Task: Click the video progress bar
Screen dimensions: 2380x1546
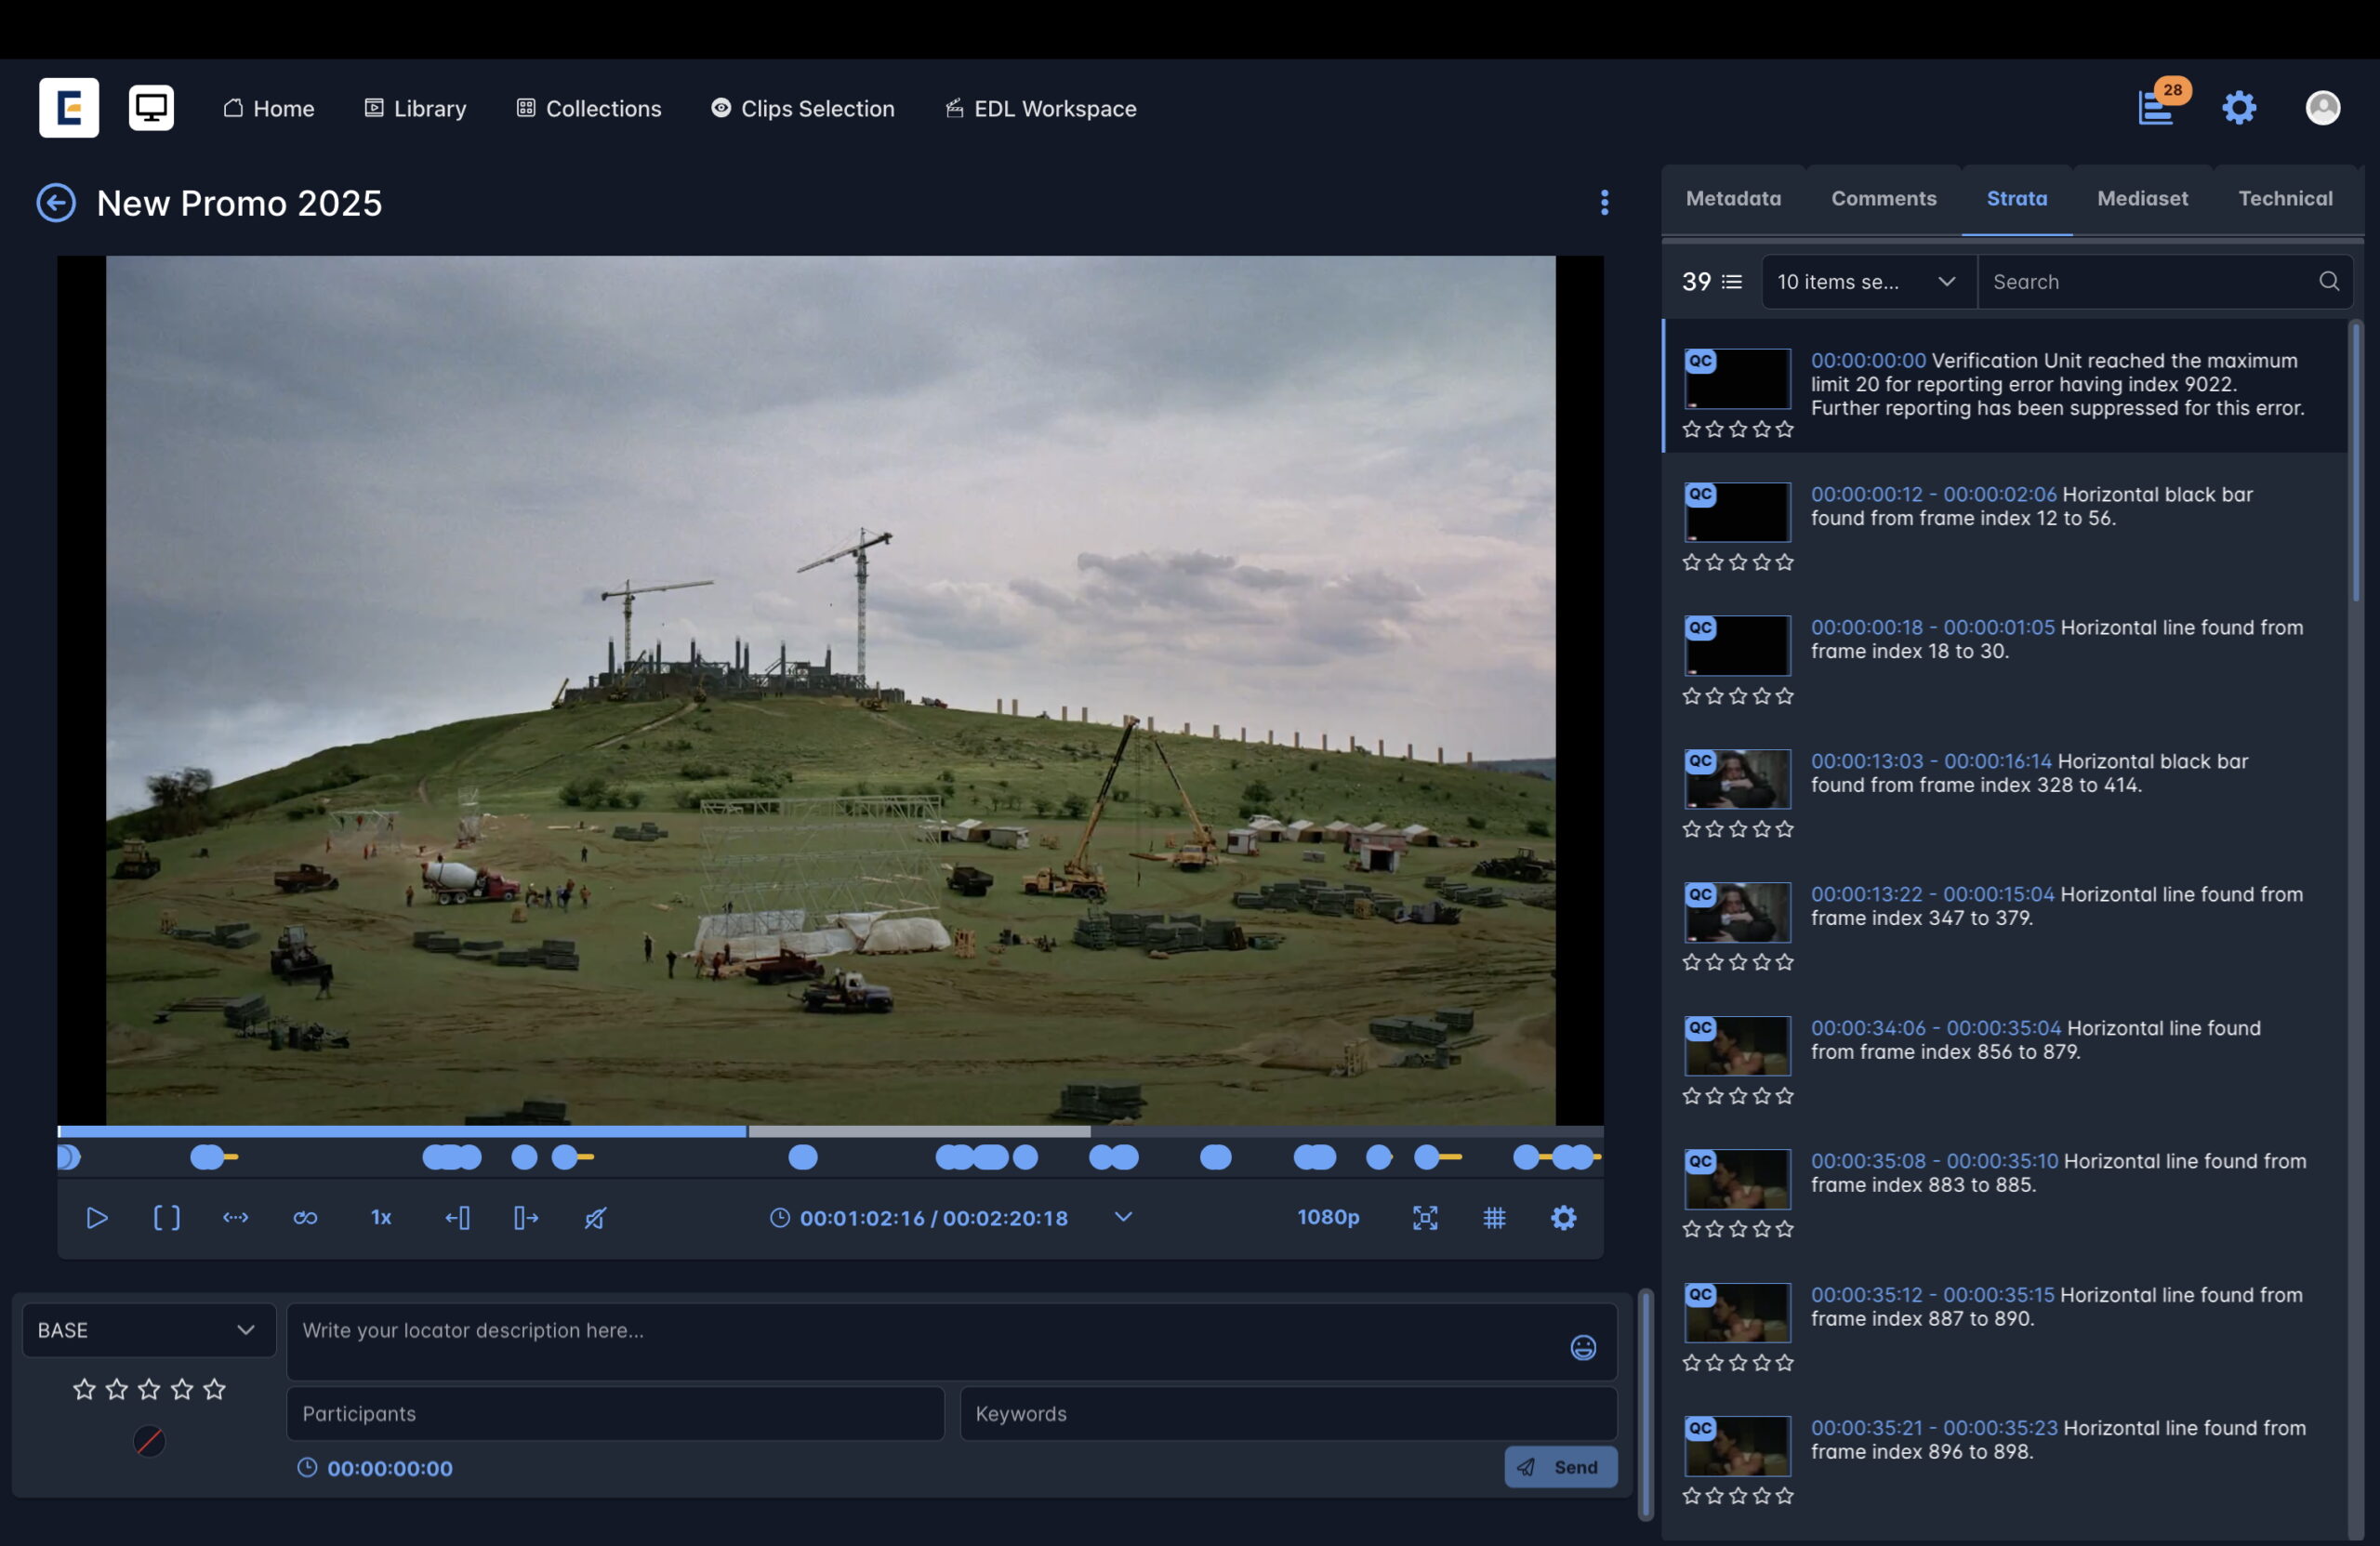Action: (x=830, y=1132)
